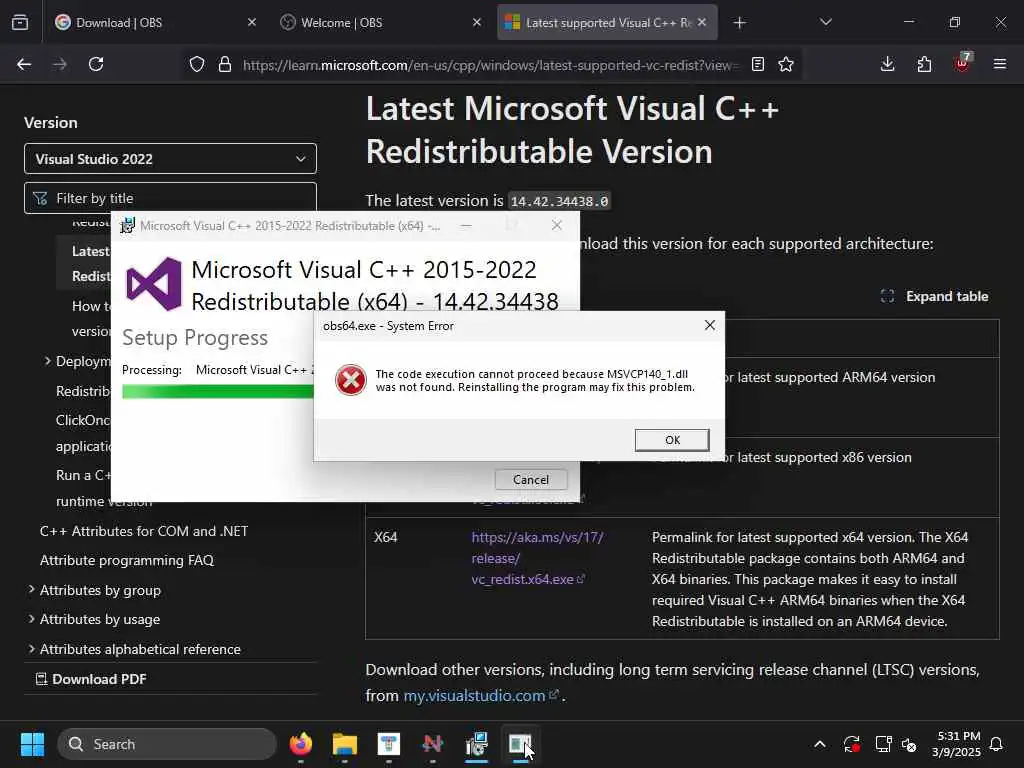
Task: Click the Visual Studio logo in installer
Action: [154, 284]
